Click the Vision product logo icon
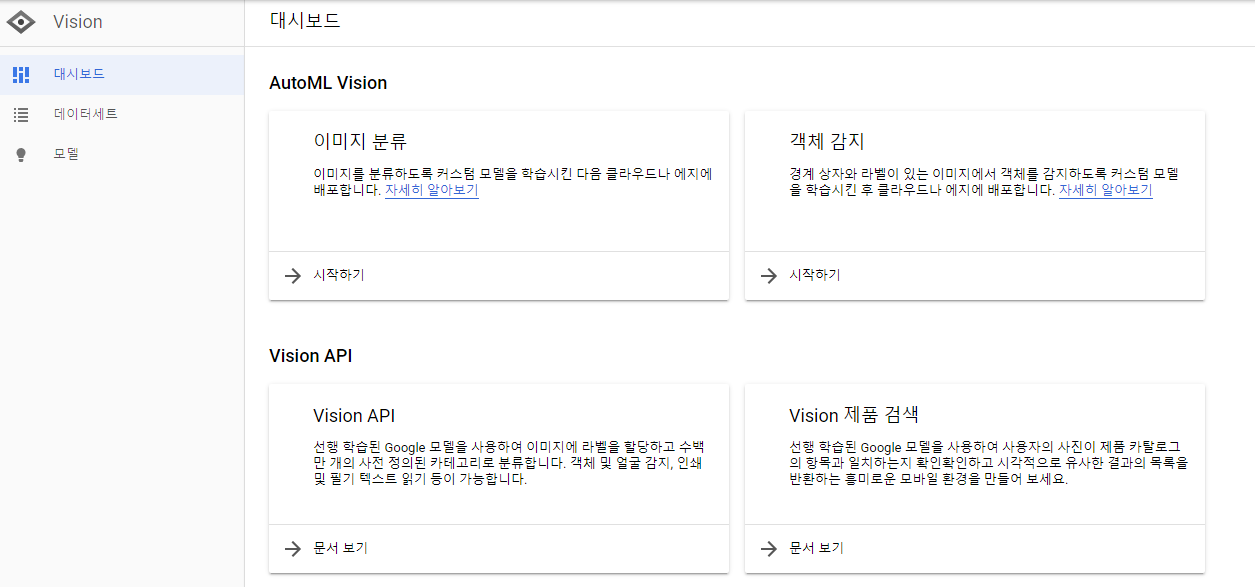Screen dimensions: 1255x587 tap(21, 22)
